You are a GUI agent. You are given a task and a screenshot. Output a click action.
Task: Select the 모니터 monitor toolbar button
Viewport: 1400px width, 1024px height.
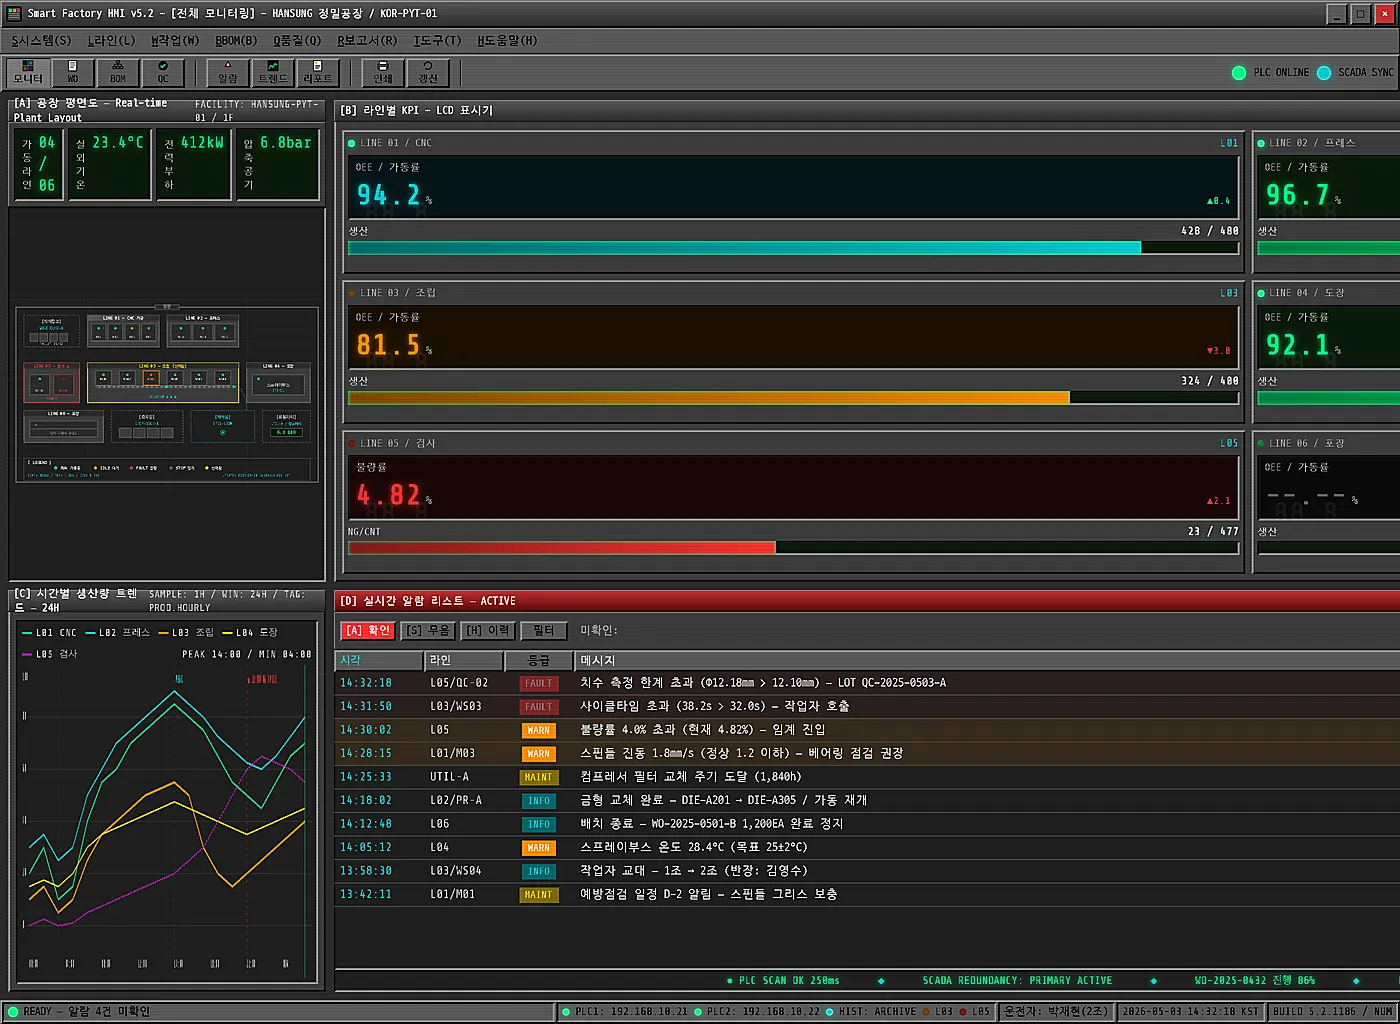coord(28,72)
